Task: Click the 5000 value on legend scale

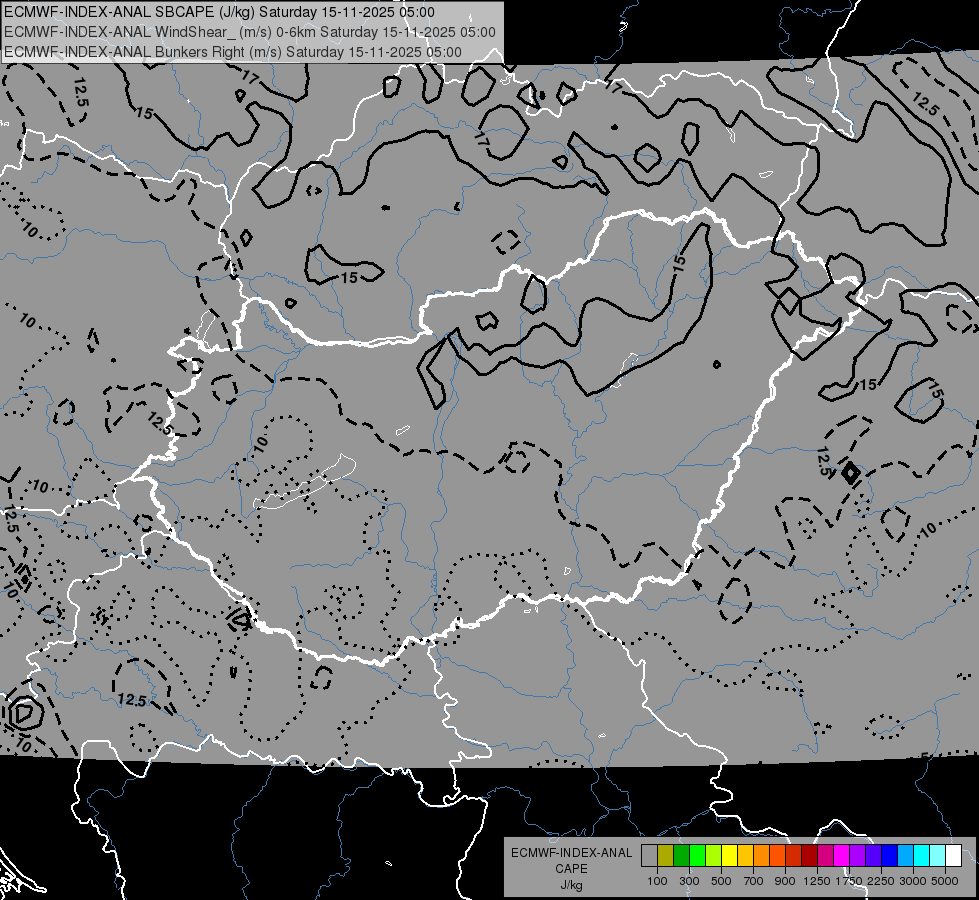Action: coord(945,881)
